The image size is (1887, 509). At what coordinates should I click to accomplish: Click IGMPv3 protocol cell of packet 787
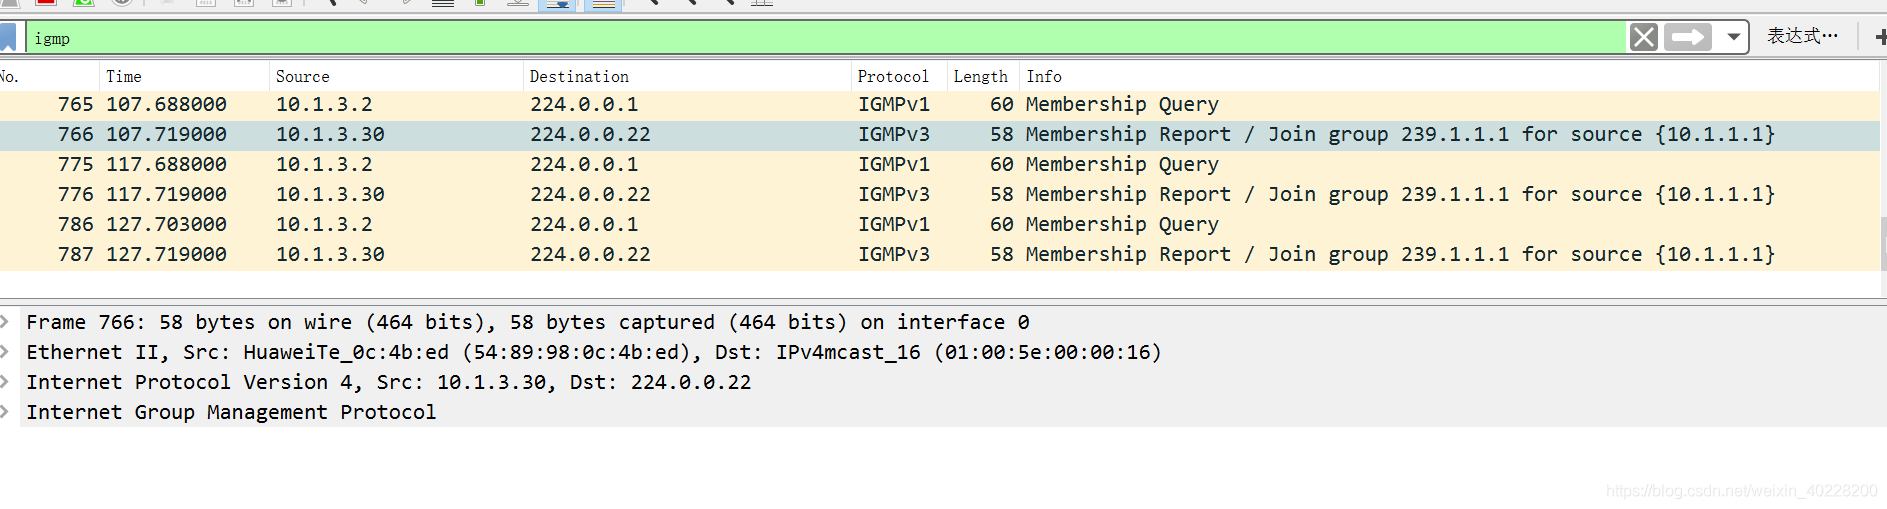[894, 254]
